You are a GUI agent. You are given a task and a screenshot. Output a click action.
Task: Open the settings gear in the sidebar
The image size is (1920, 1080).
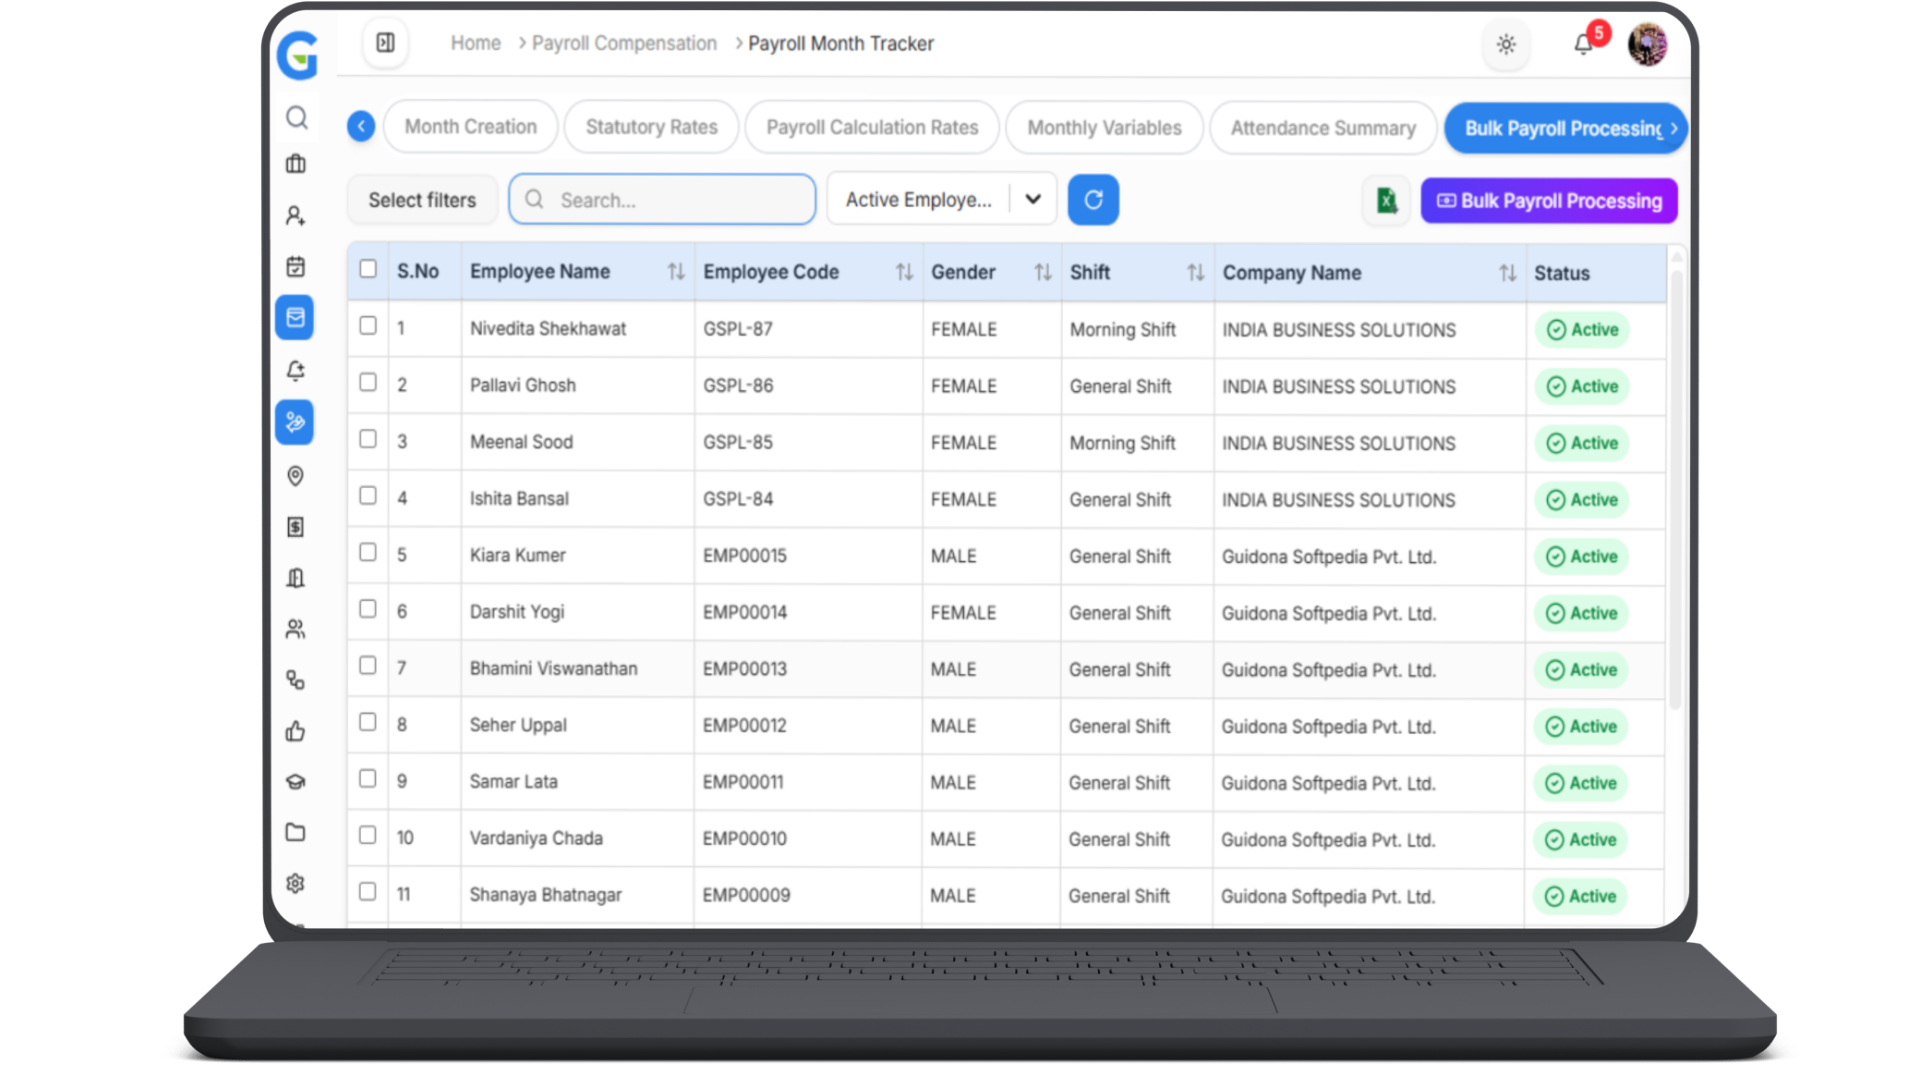click(x=296, y=883)
